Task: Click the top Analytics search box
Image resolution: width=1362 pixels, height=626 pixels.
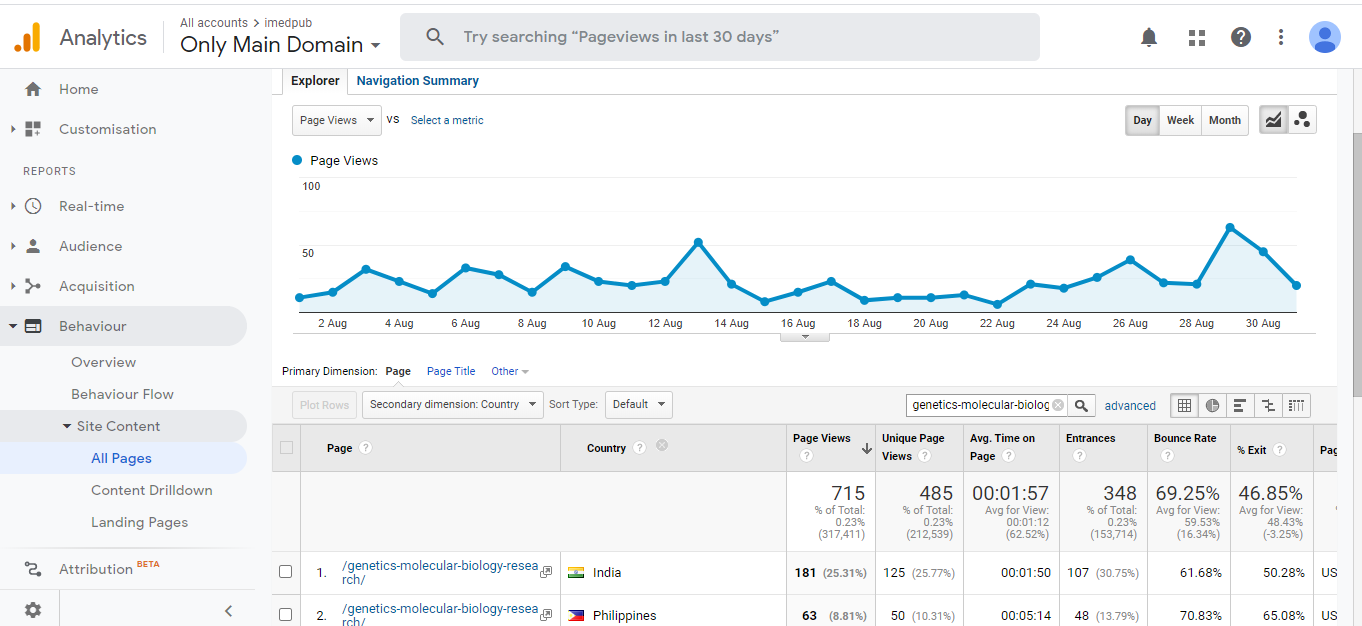Action: [720, 37]
